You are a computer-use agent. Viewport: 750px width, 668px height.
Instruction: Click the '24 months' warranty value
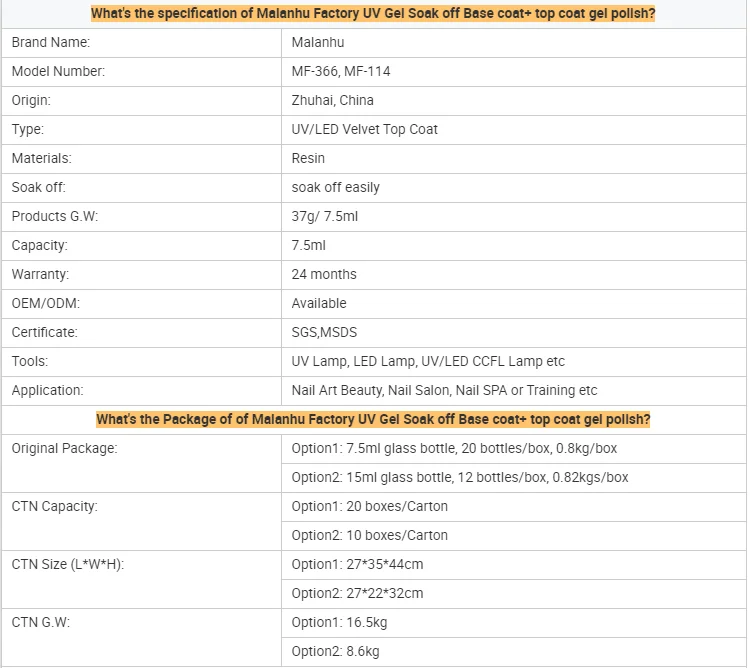tap(324, 275)
